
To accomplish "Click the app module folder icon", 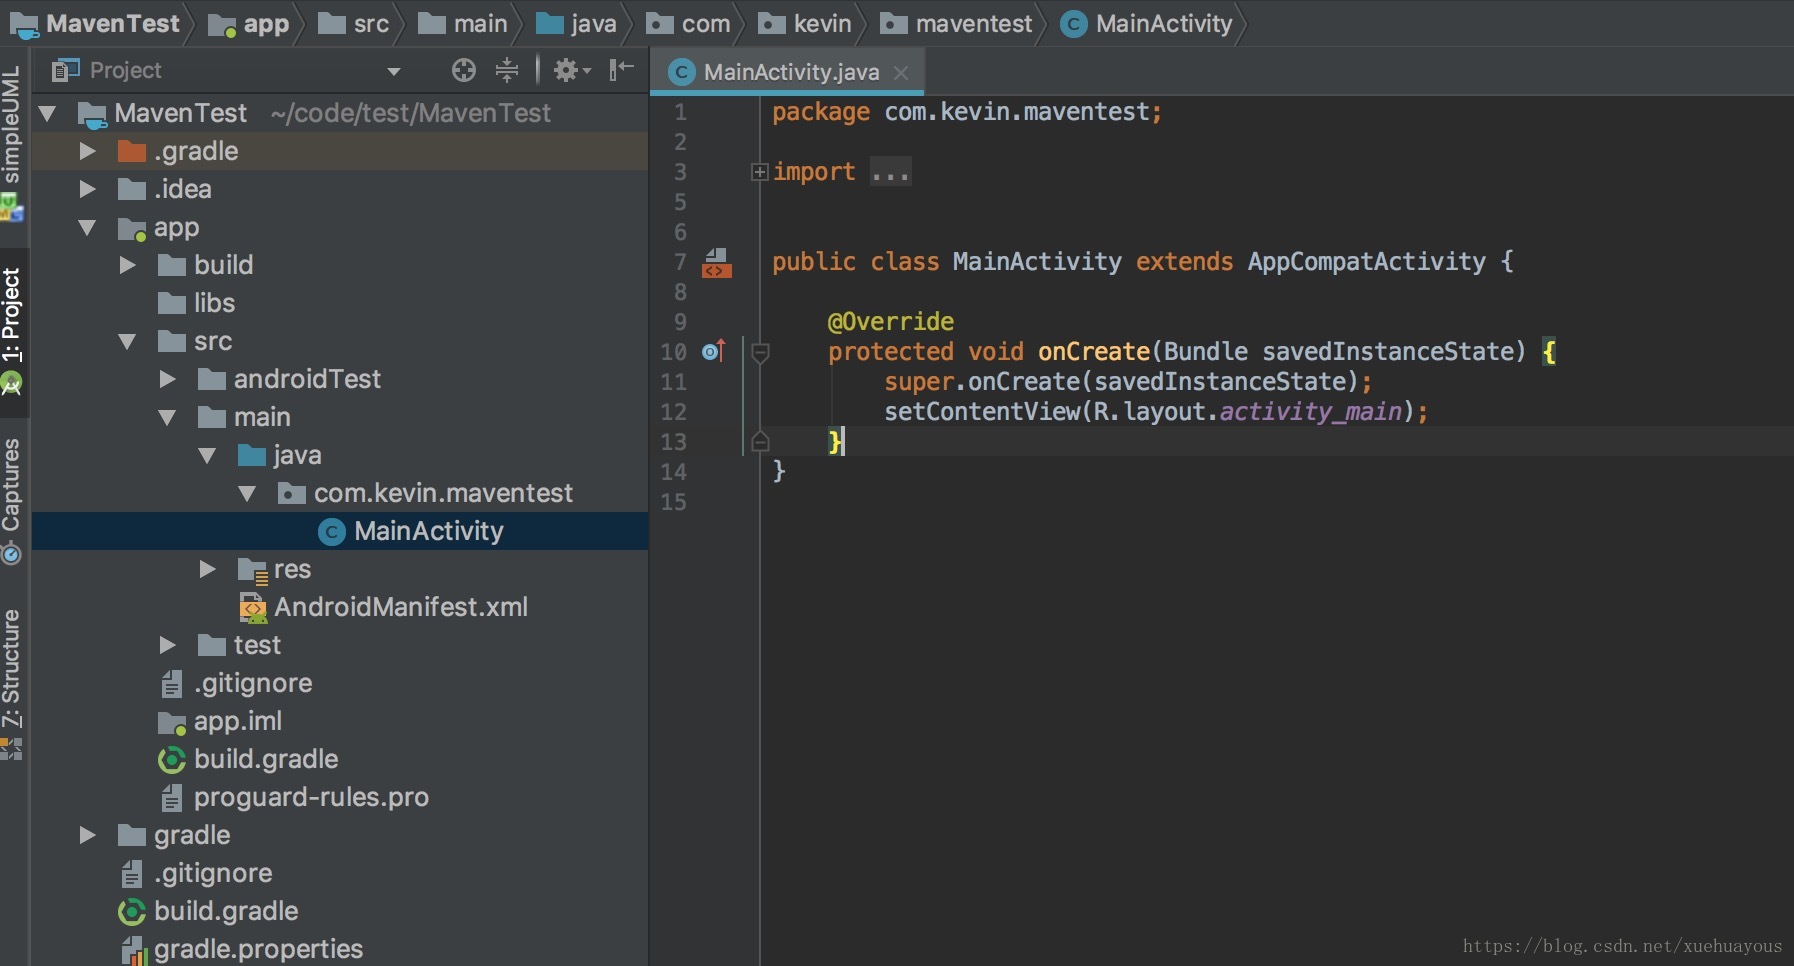I will [x=132, y=229].
